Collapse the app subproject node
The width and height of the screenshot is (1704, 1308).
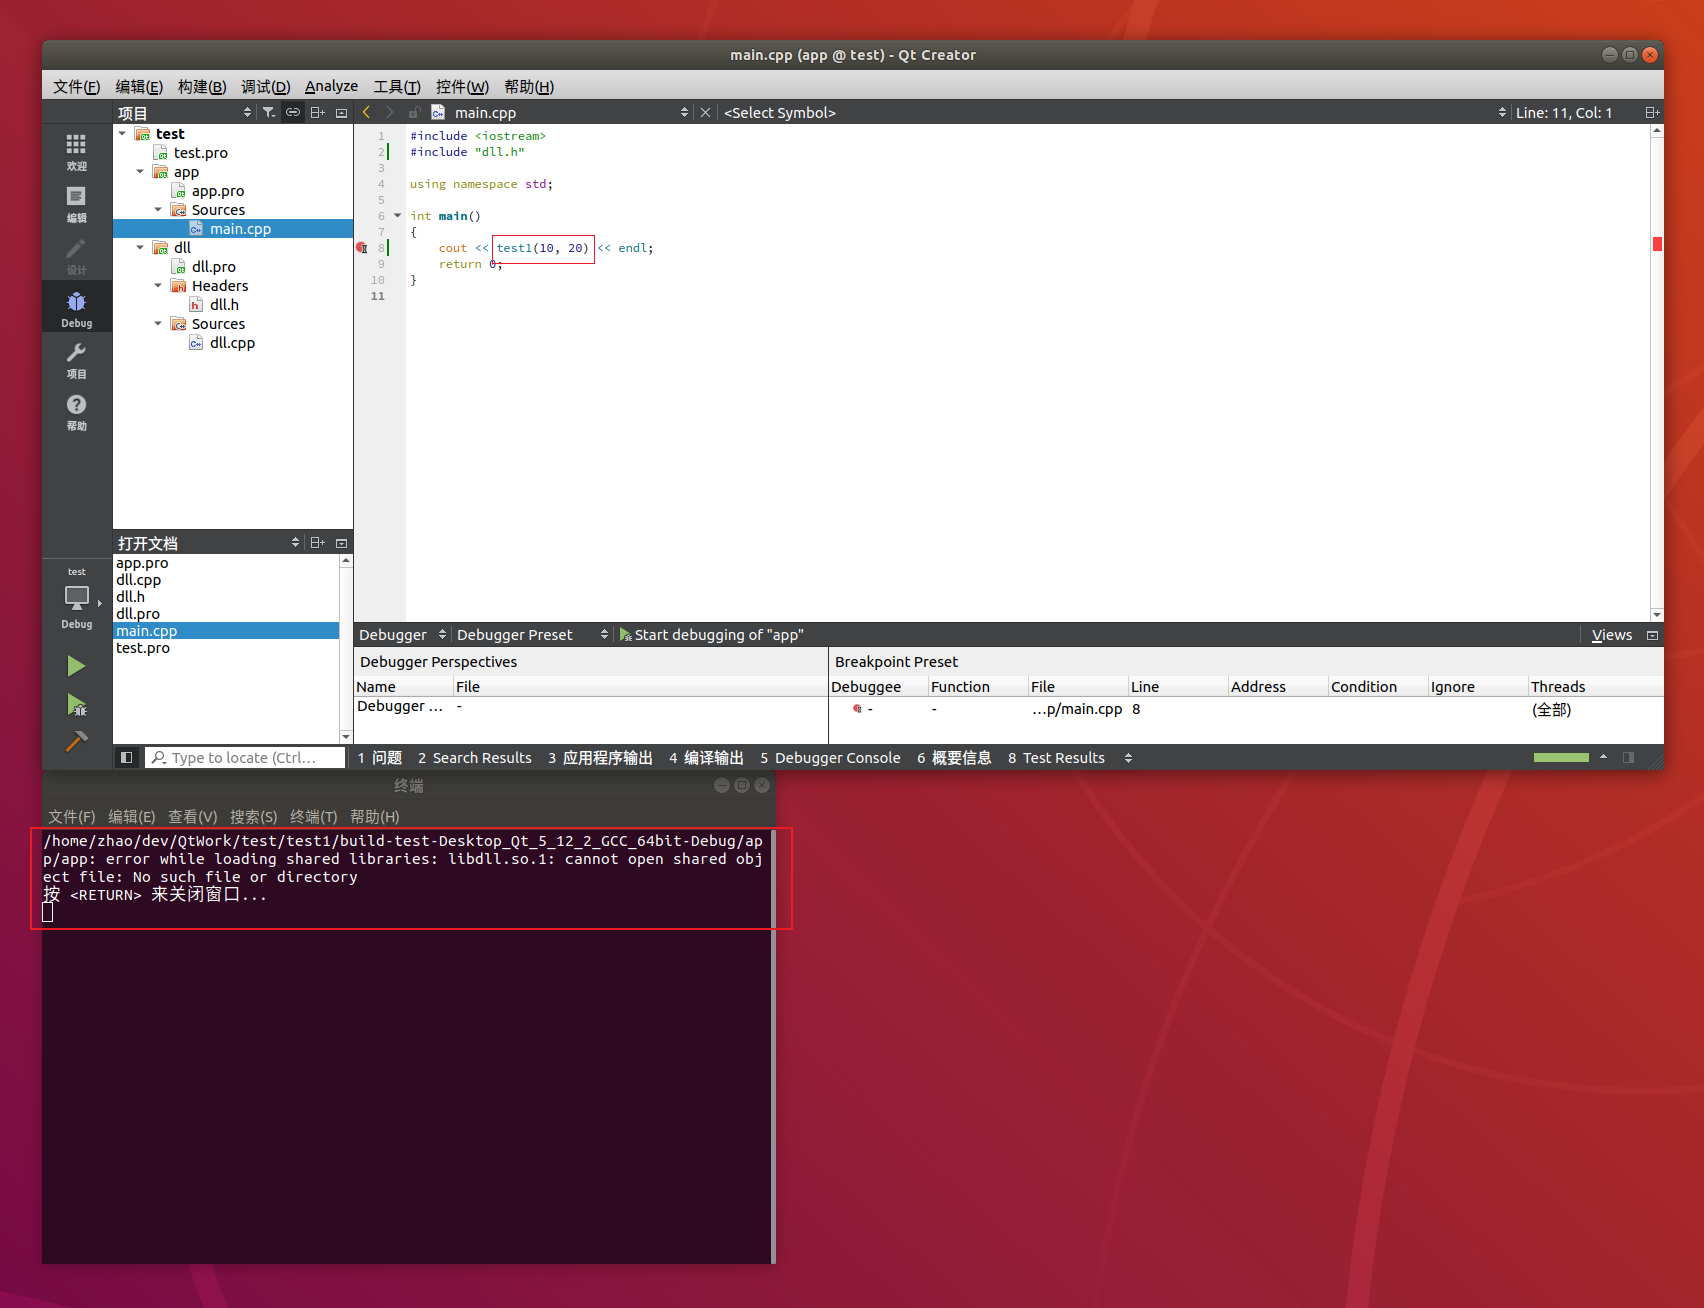[x=140, y=172]
